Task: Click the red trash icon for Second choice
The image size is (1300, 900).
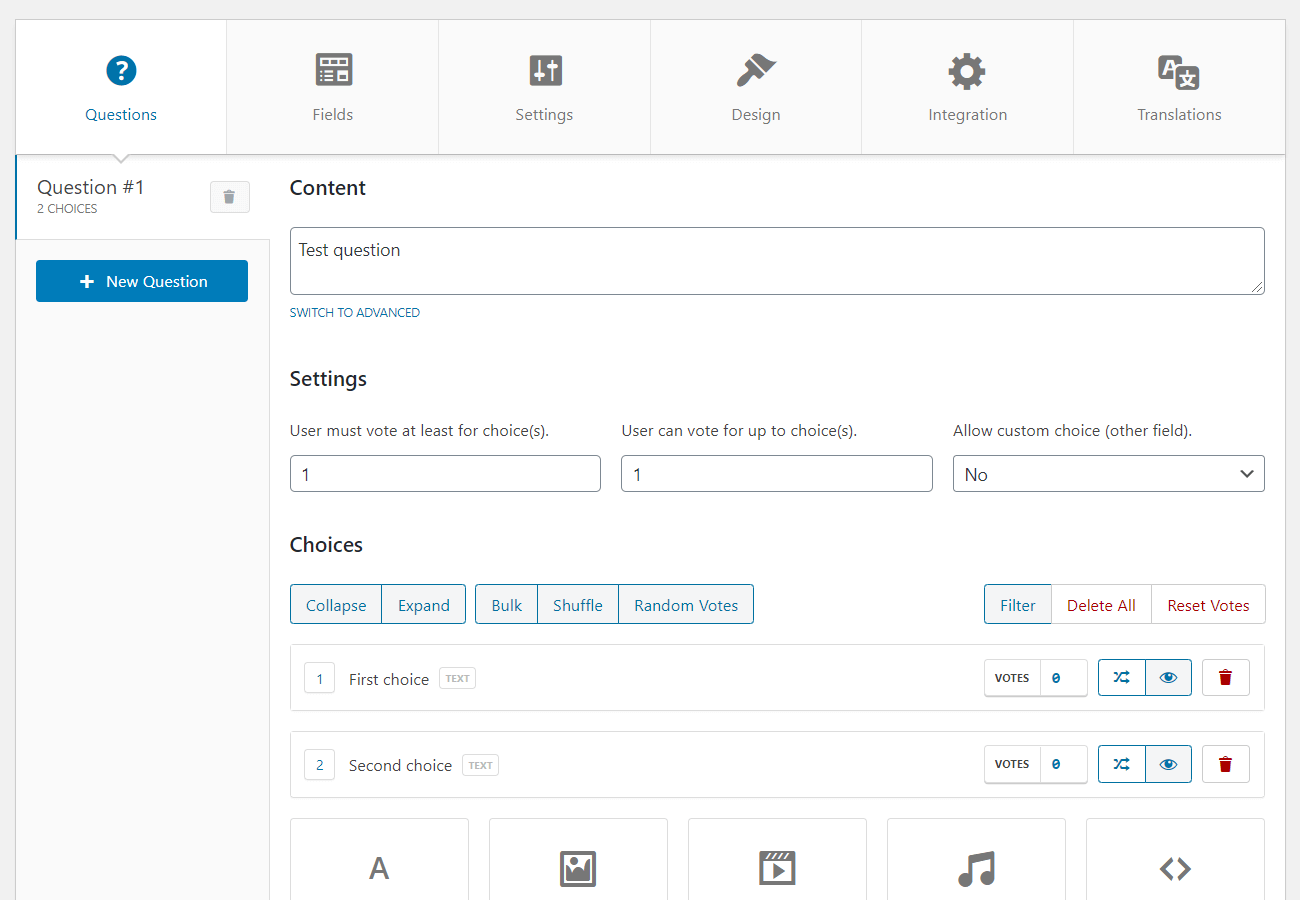Action: point(1225,765)
